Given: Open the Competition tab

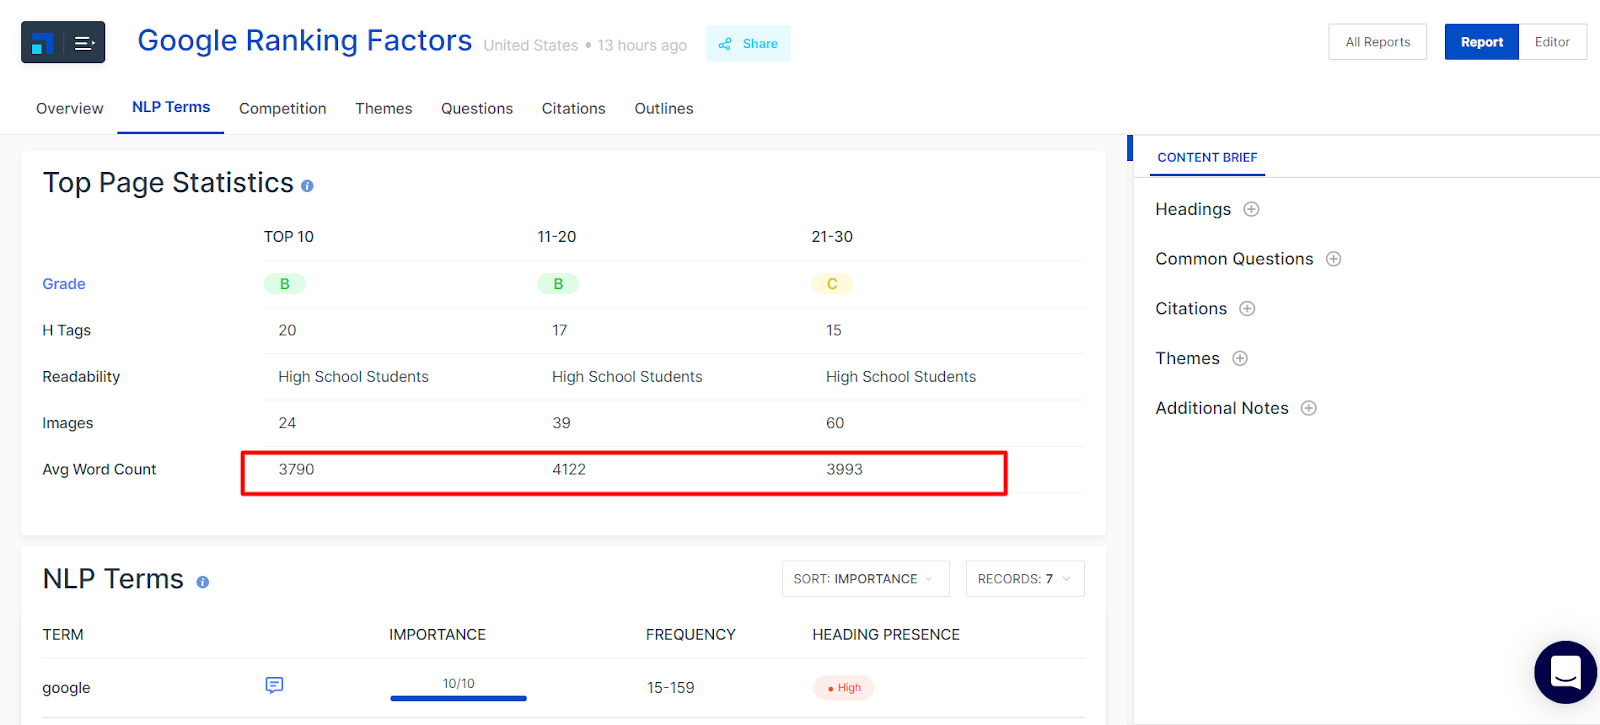Looking at the screenshot, I should pyautogui.click(x=282, y=108).
